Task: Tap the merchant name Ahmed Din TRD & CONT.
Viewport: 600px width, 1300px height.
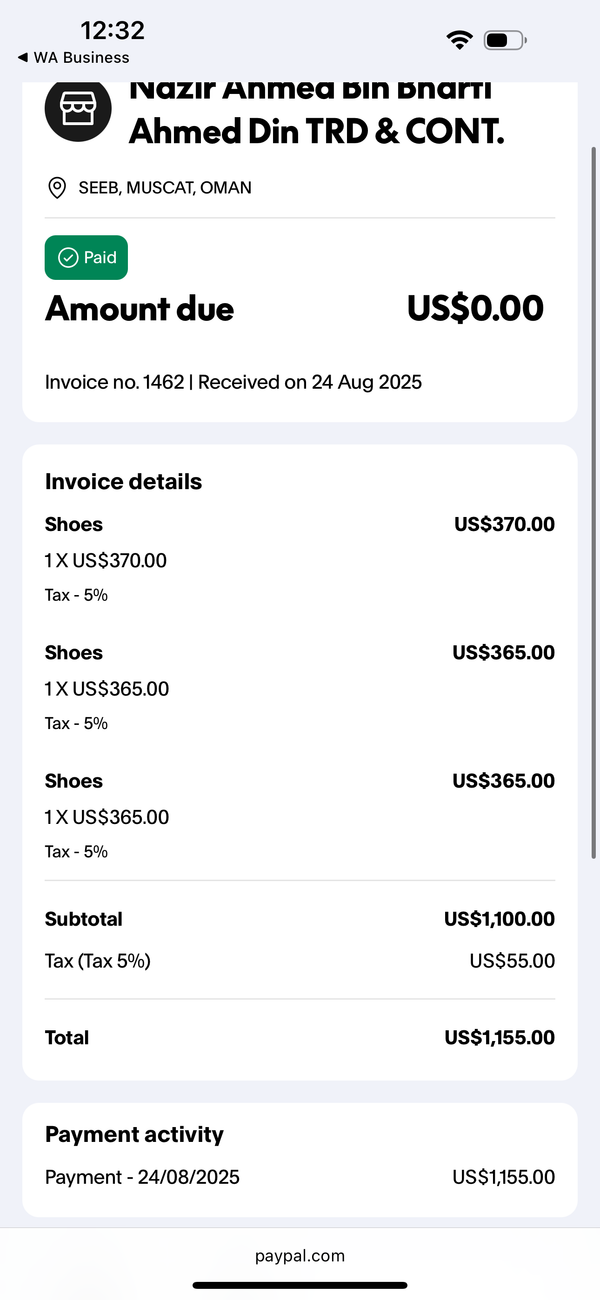Action: (317, 132)
